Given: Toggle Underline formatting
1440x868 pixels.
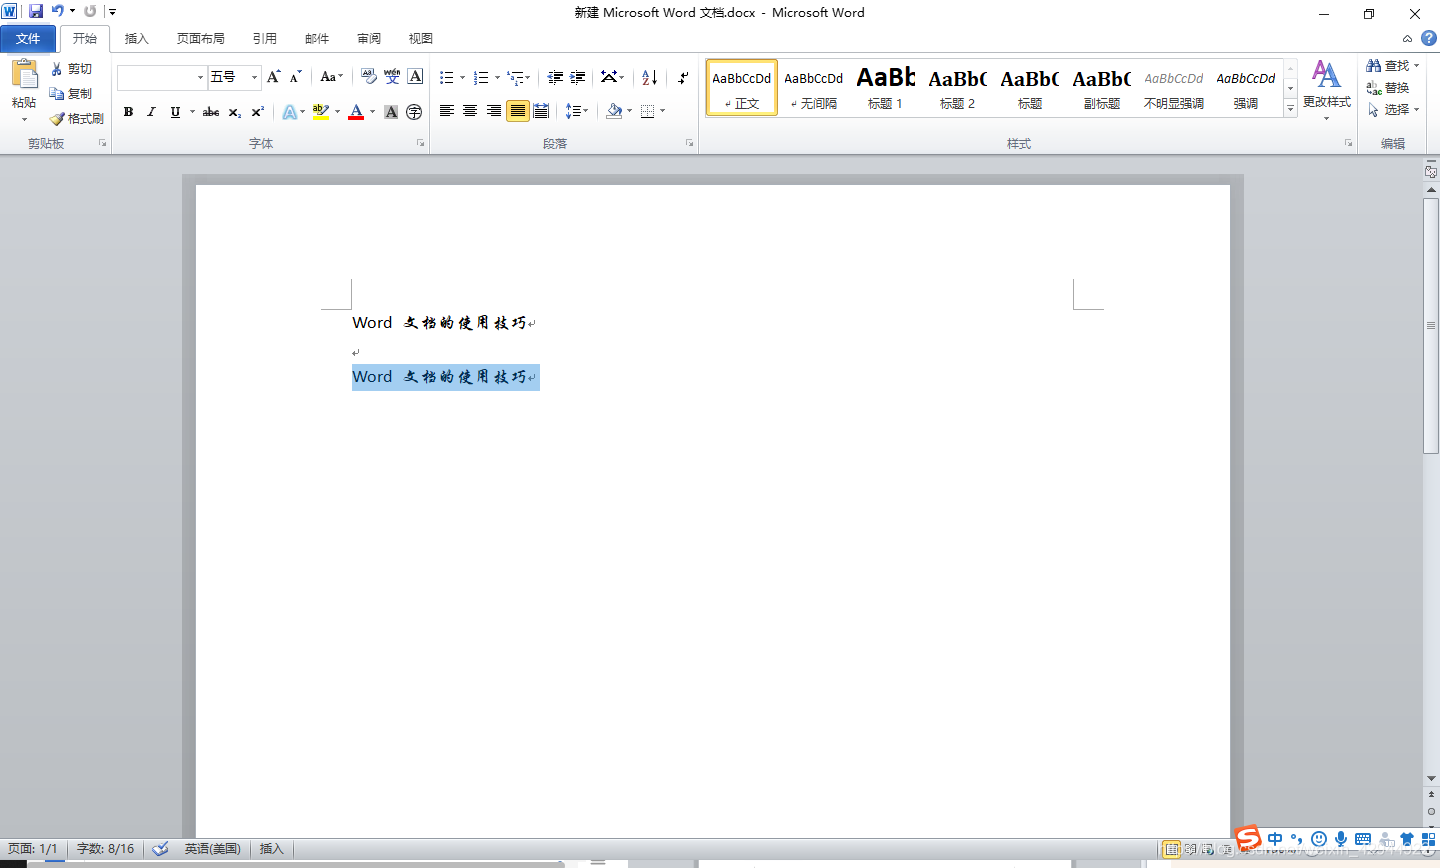Looking at the screenshot, I should pos(175,112).
